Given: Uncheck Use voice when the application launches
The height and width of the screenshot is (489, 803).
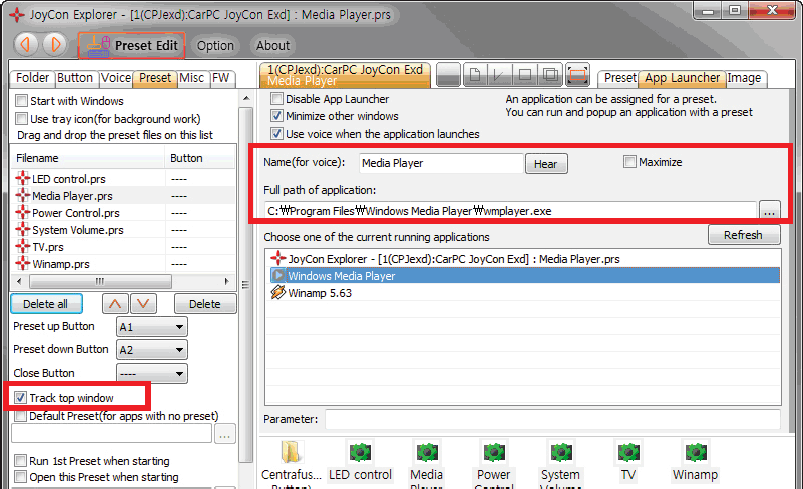Looking at the screenshot, I should [x=277, y=133].
